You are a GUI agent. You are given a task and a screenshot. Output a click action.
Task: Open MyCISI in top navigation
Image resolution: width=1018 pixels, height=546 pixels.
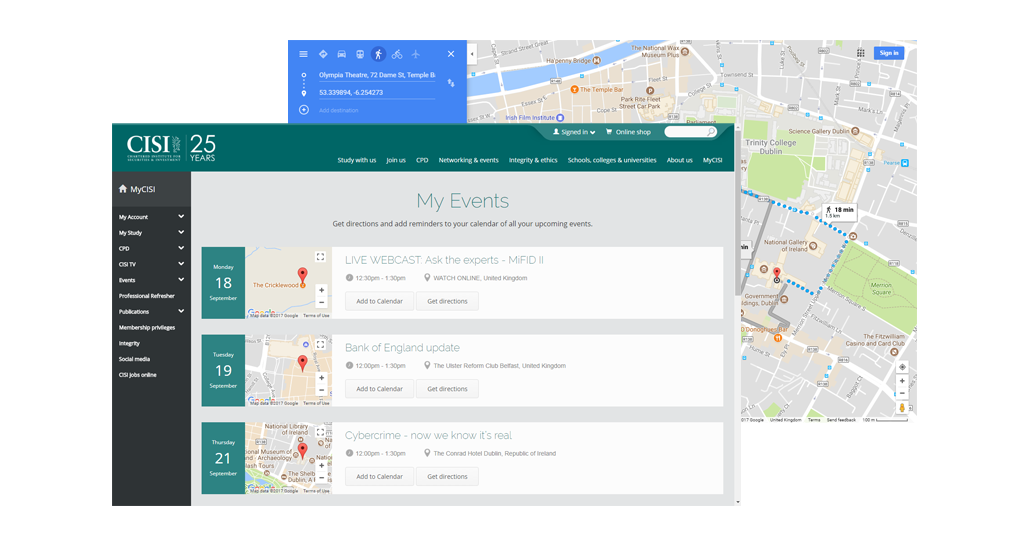pyautogui.click(x=712, y=160)
